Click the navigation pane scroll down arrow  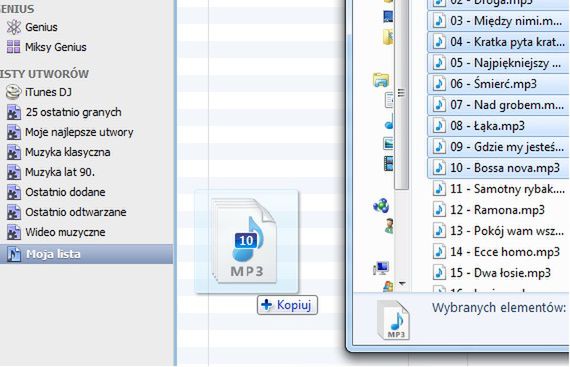pos(402,283)
